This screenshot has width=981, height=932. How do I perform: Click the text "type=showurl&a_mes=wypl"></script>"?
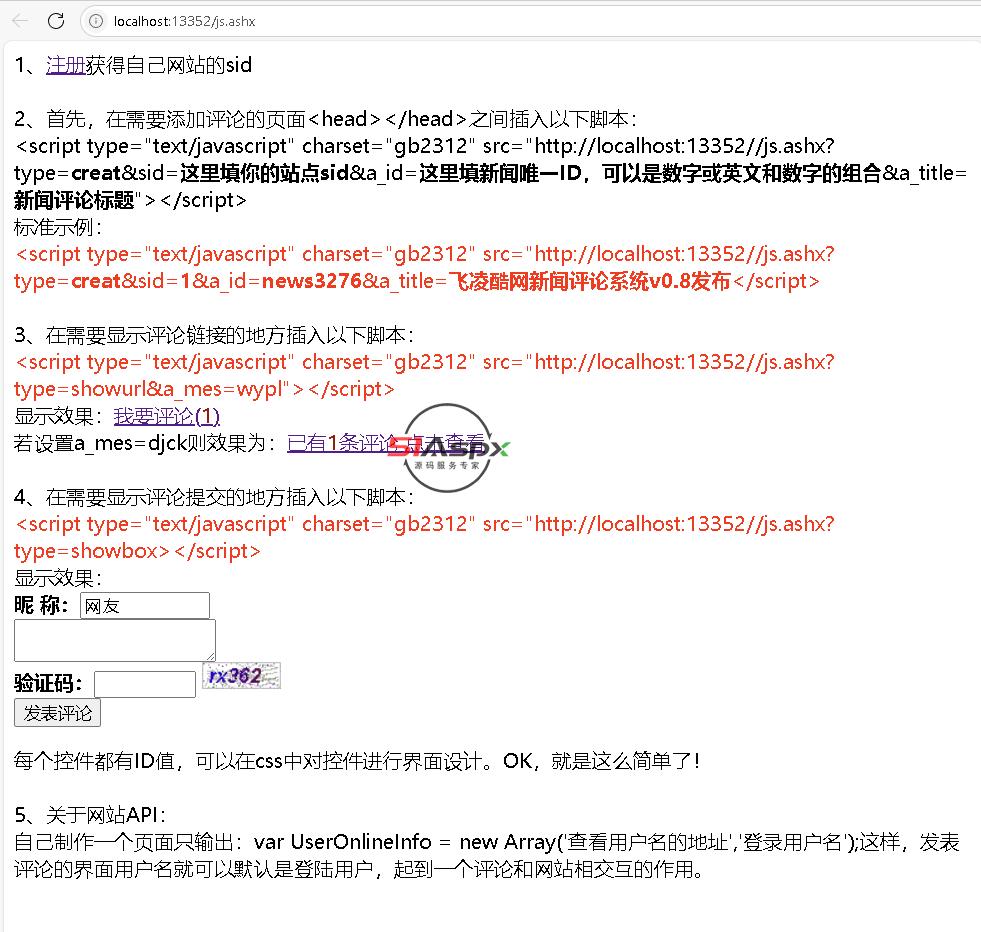tap(204, 389)
